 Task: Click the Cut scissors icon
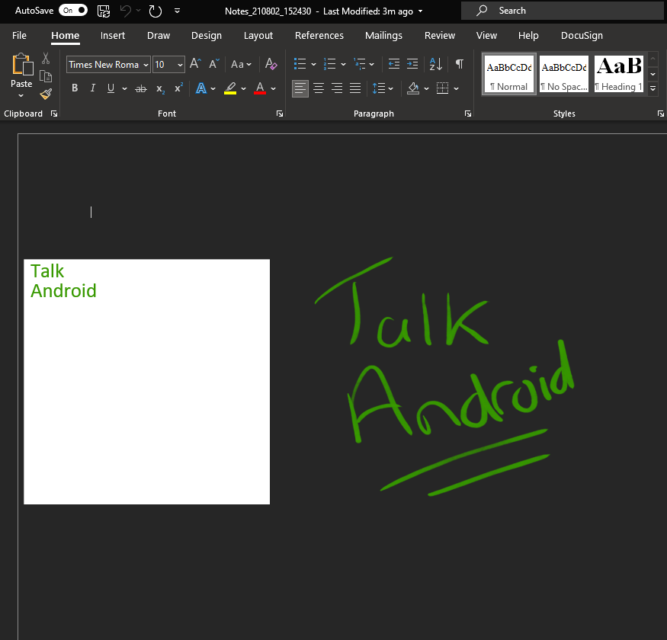(x=46, y=58)
